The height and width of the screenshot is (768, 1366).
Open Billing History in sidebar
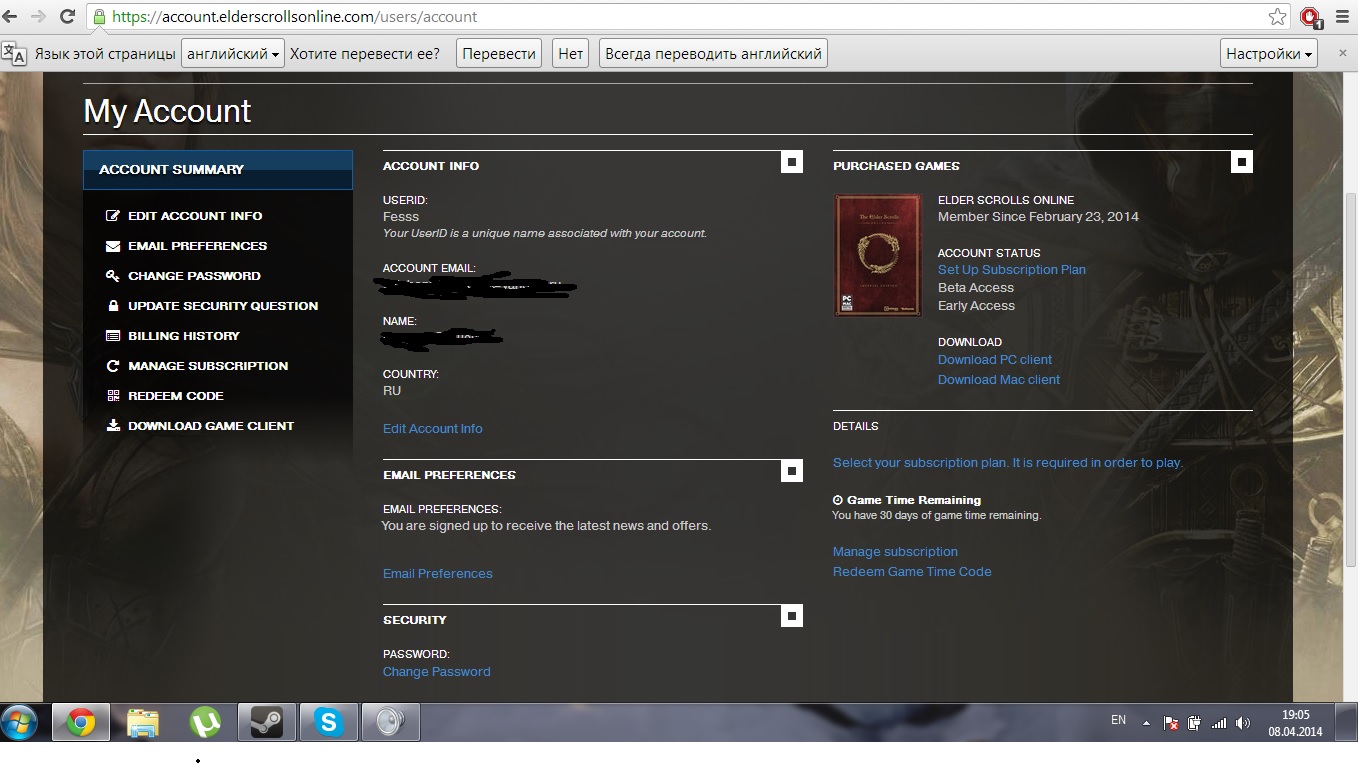[184, 336]
